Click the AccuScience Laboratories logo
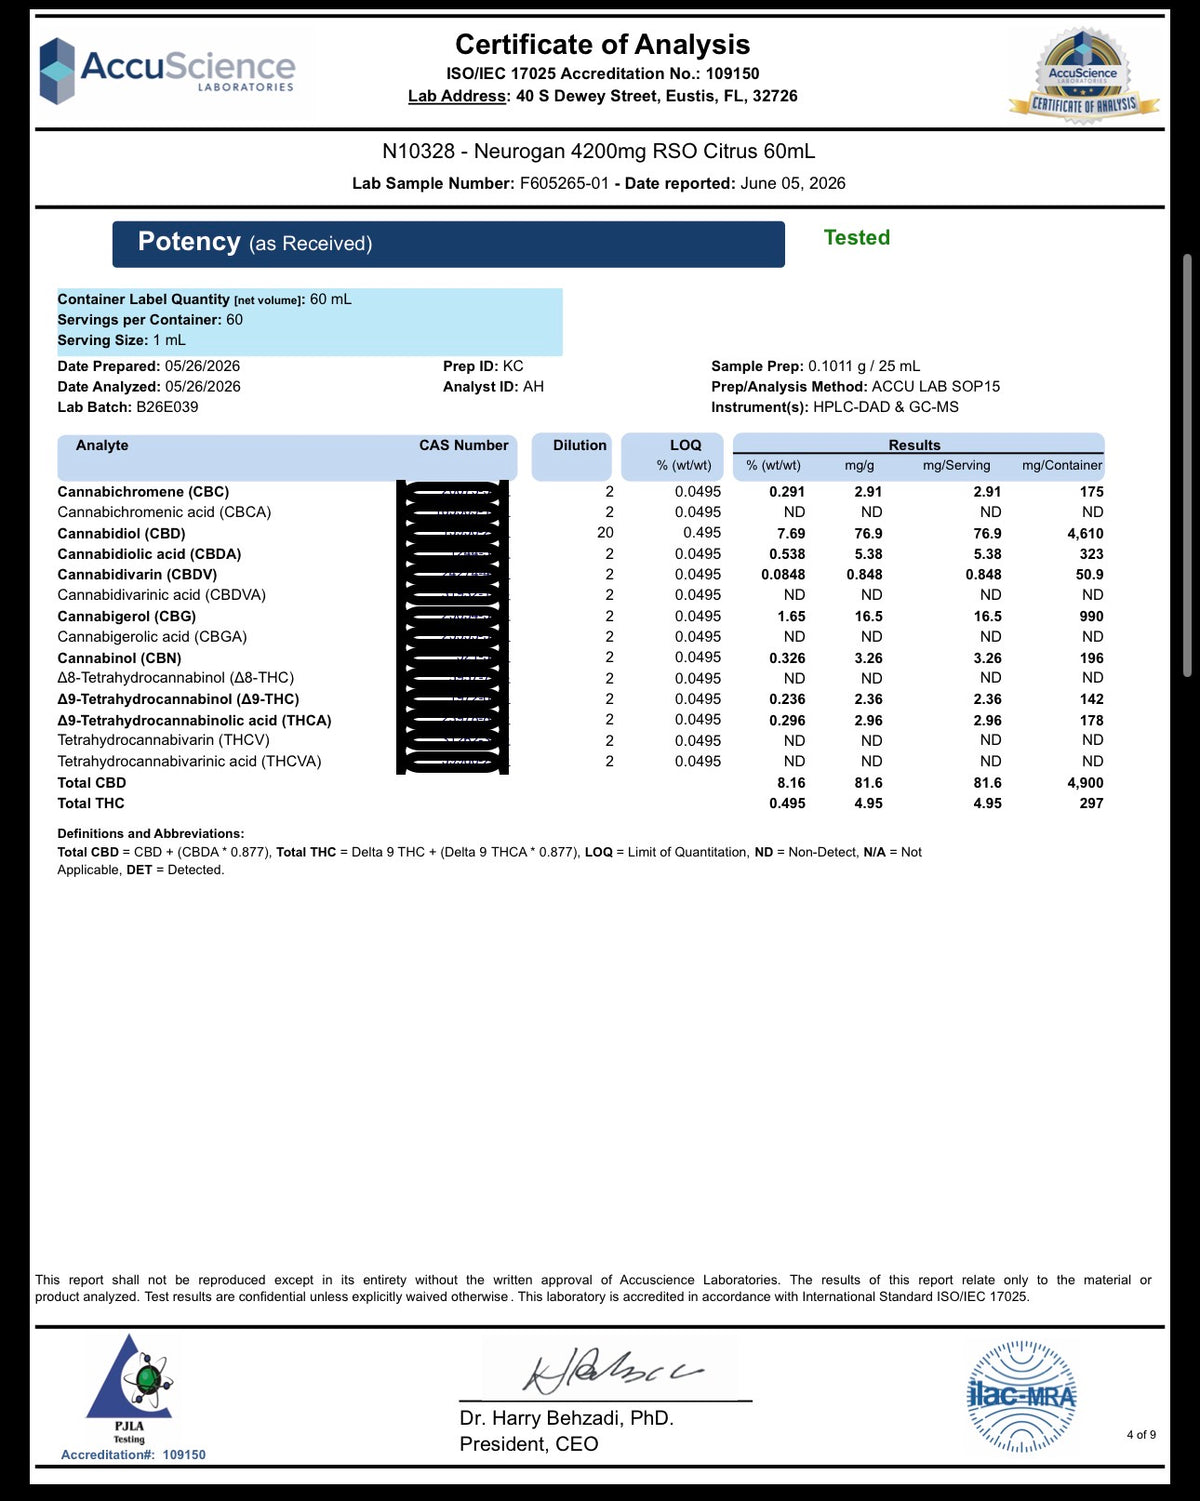The image size is (1200, 1501). click(167, 71)
